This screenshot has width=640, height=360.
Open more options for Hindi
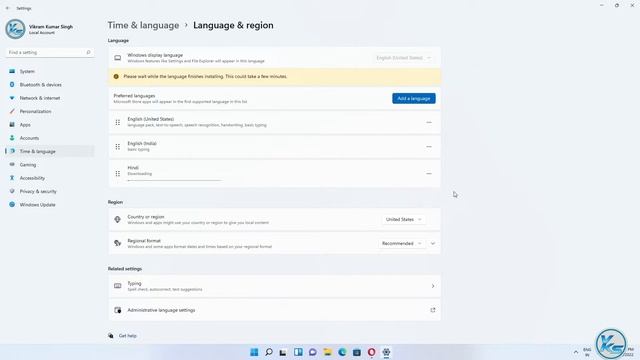pyautogui.click(x=429, y=173)
